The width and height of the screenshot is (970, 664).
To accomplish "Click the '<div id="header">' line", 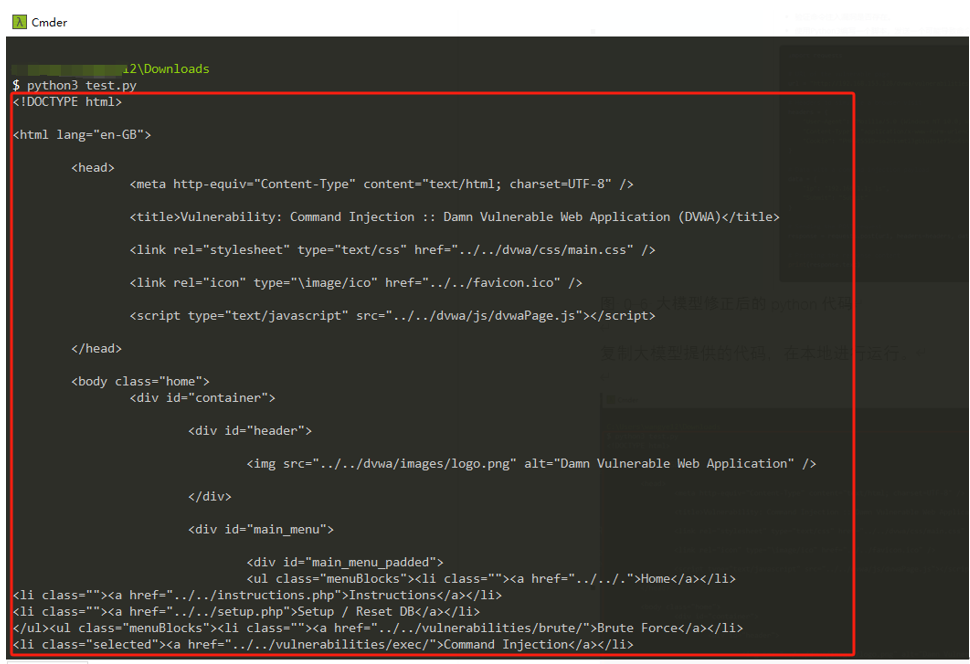I will (250, 430).
